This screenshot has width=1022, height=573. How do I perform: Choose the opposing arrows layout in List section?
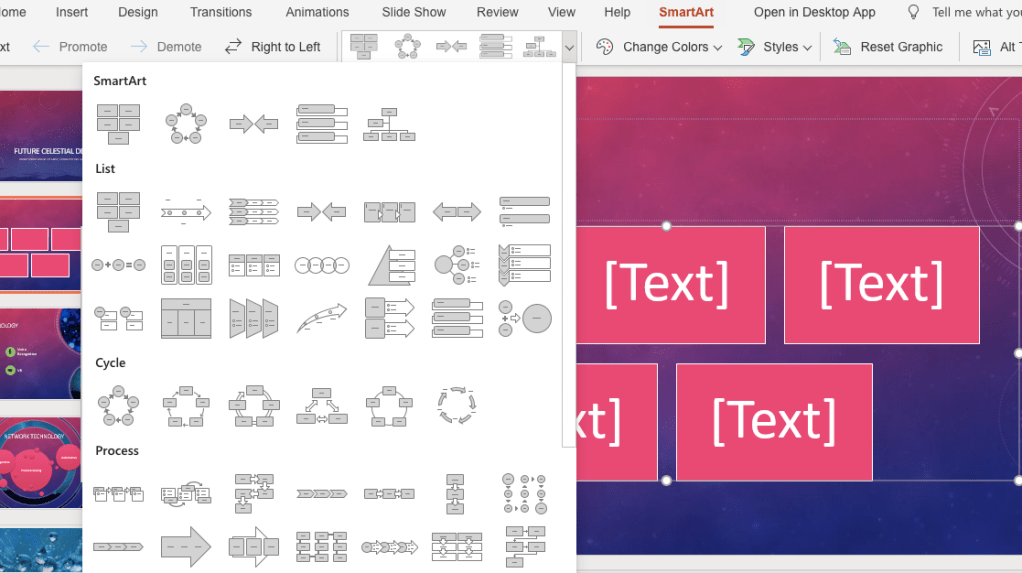click(321, 212)
